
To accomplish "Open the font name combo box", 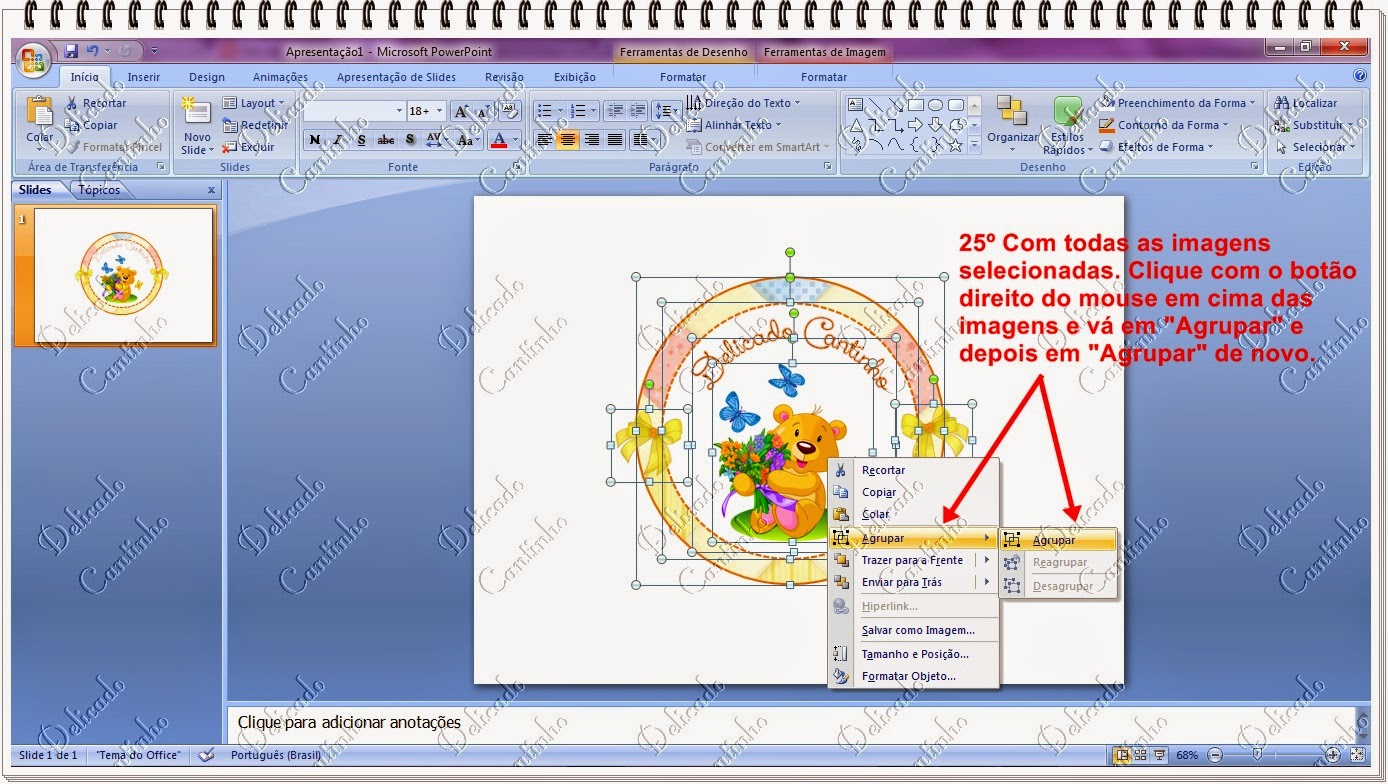I will 354,111.
